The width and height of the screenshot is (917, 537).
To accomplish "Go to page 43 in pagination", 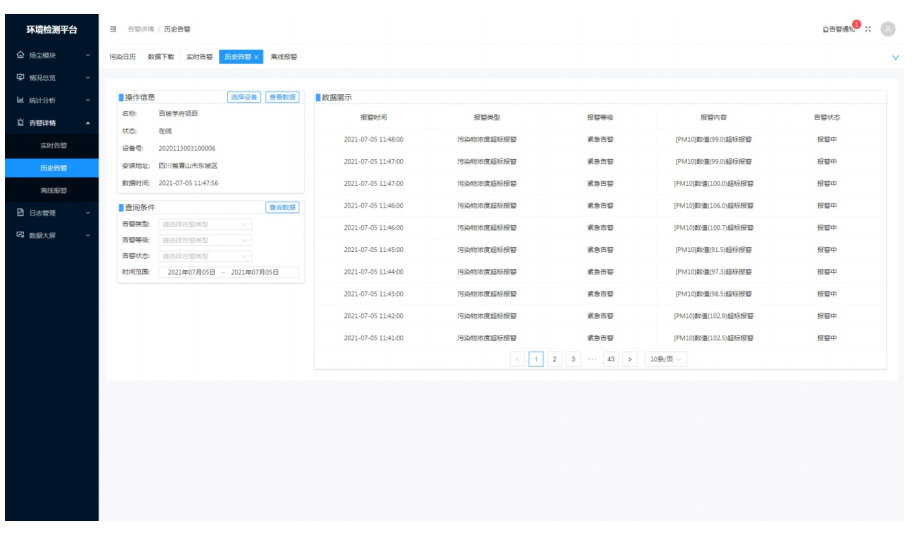I will point(610,359).
